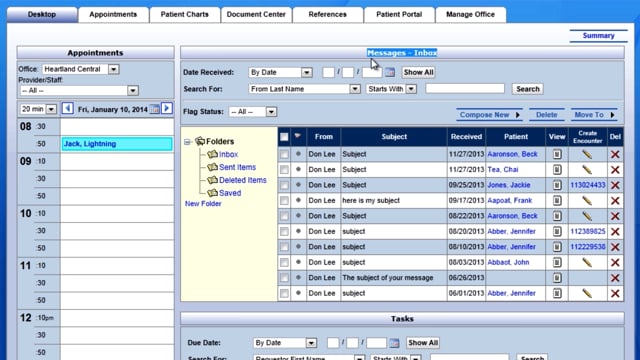The image size is (640, 360).
Task: View the message for Jones, Jackie
Action: click(x=557, y=185)
